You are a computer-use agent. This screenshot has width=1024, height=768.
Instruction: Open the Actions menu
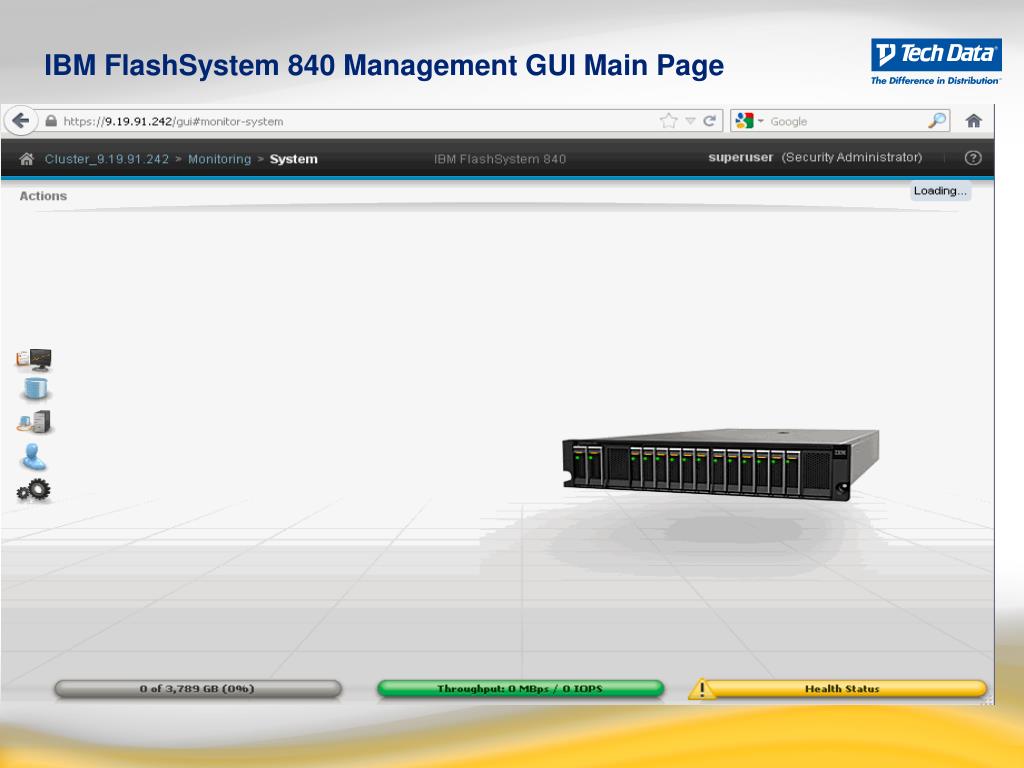[x=43, y=196]
